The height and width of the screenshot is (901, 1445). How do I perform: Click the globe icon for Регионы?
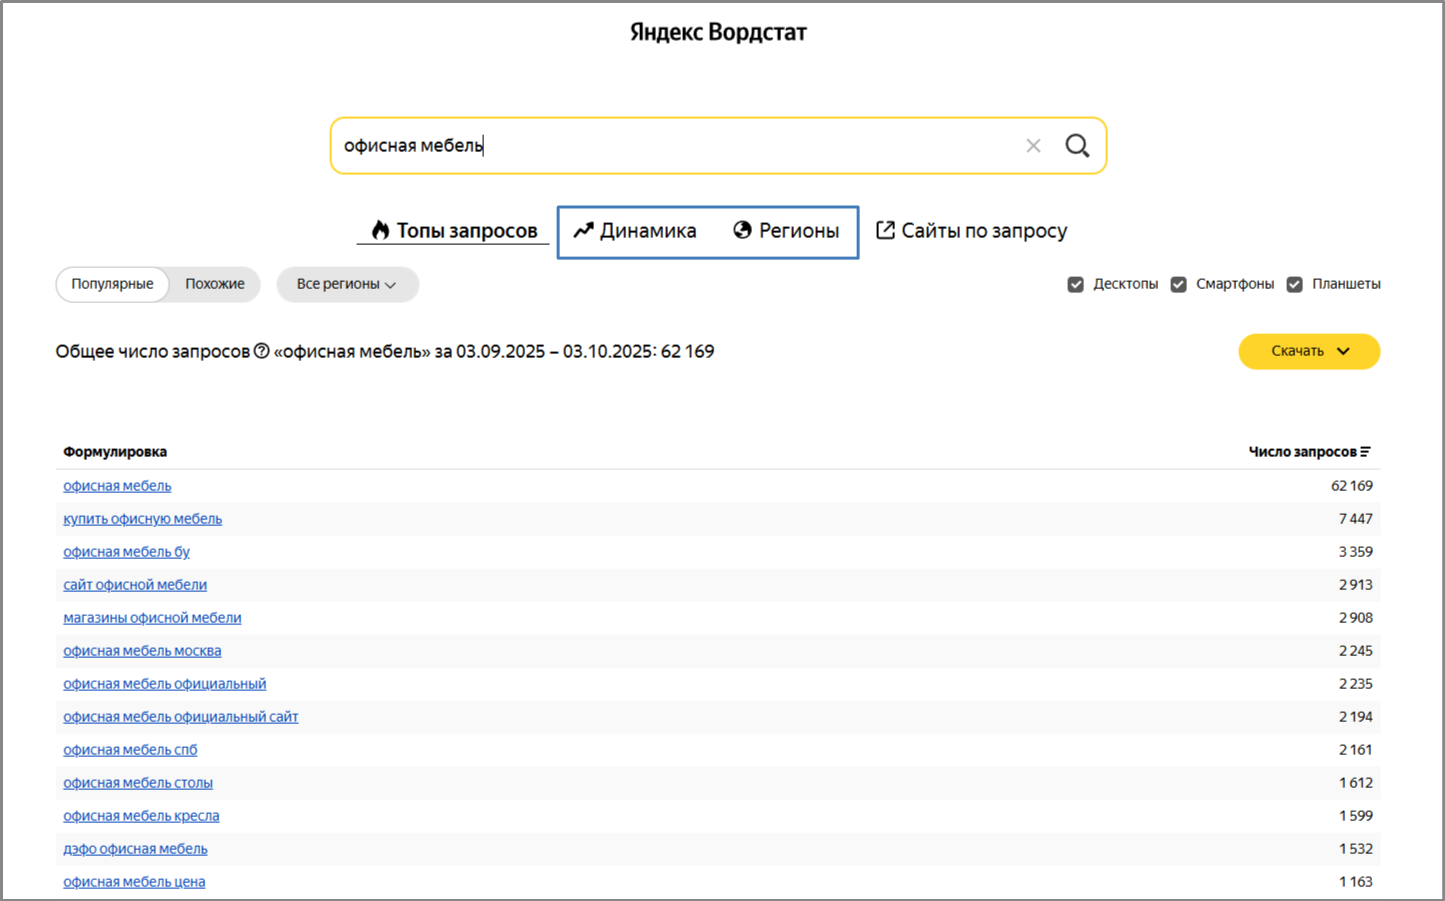pos(742,230)
